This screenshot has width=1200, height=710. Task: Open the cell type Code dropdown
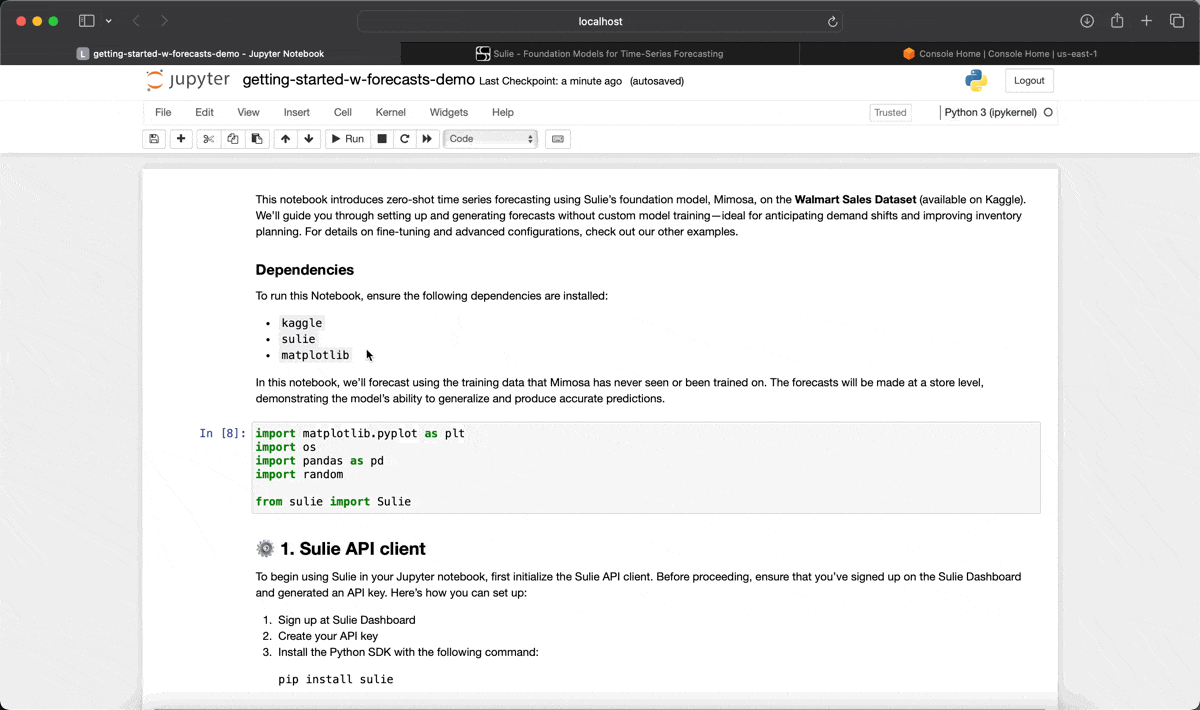[x=490, y=139]
